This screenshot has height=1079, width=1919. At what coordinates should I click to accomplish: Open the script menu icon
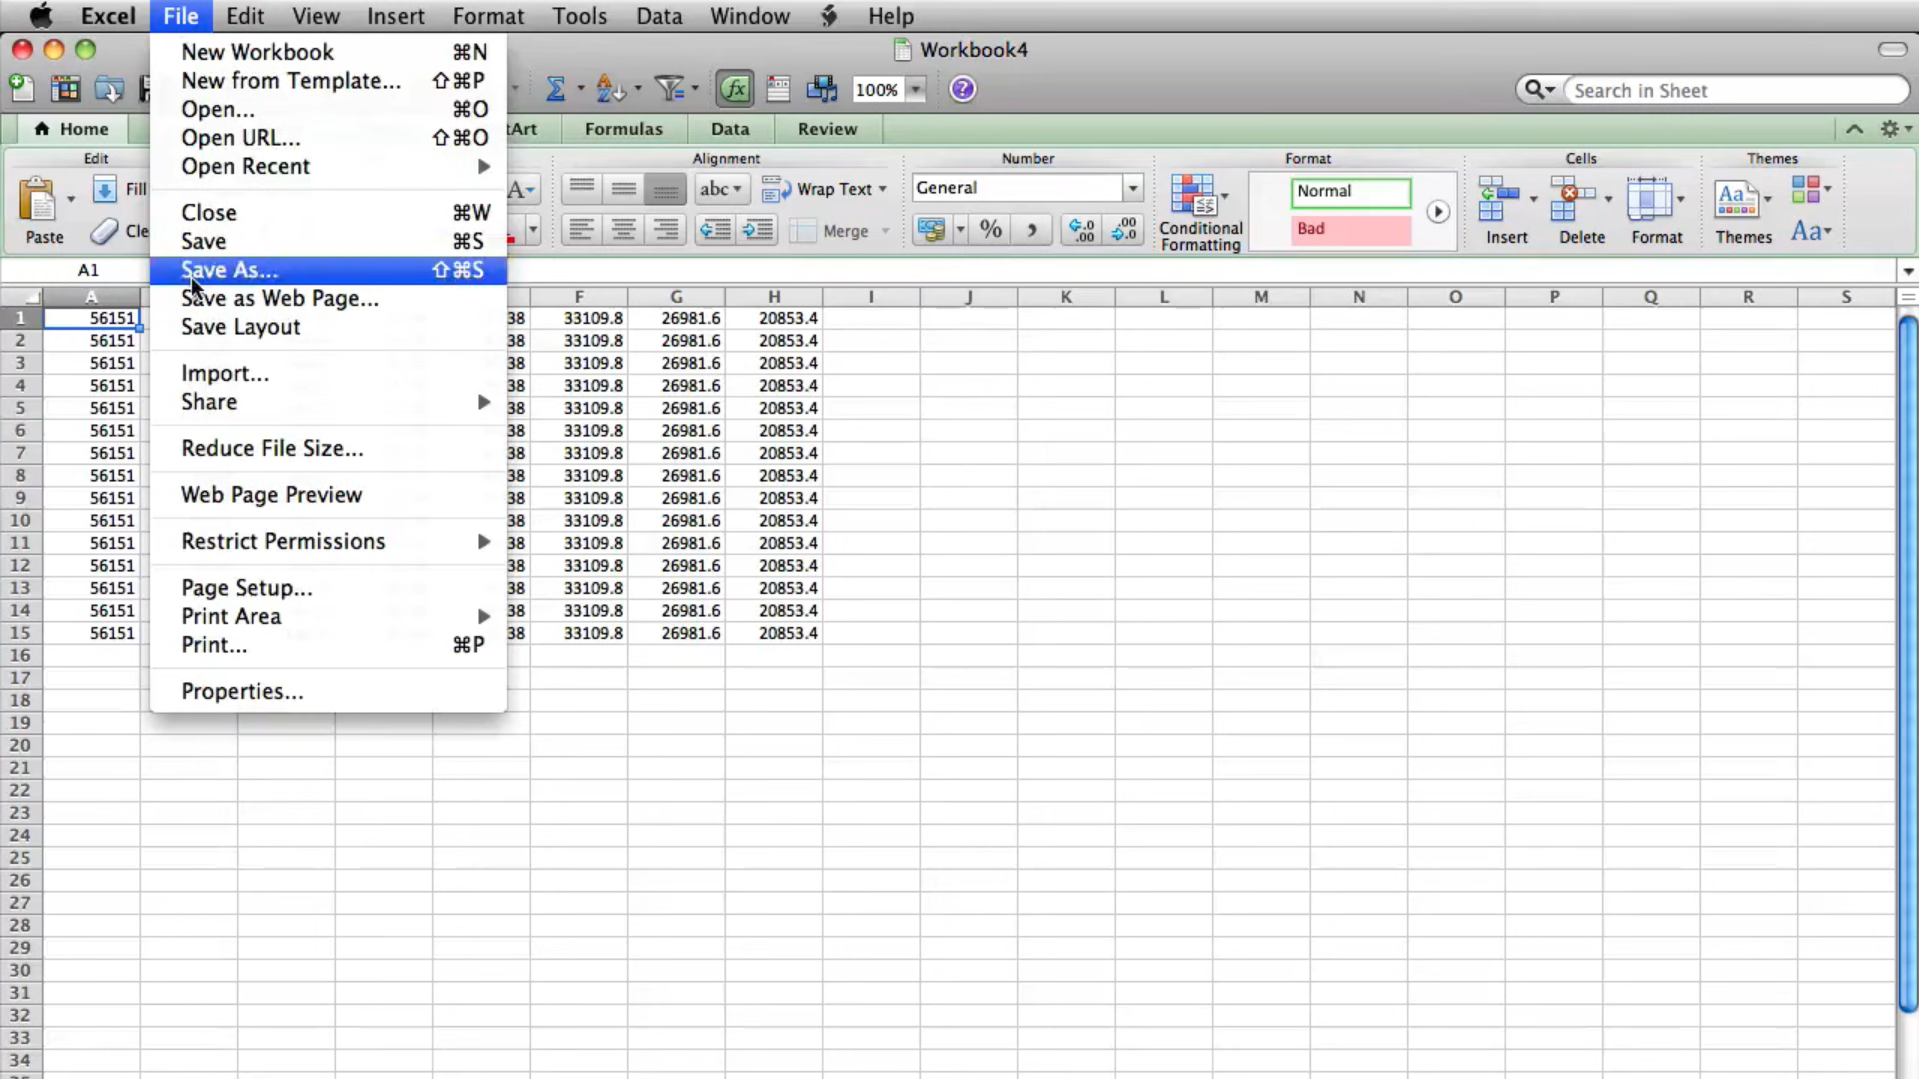pos(829,16)
